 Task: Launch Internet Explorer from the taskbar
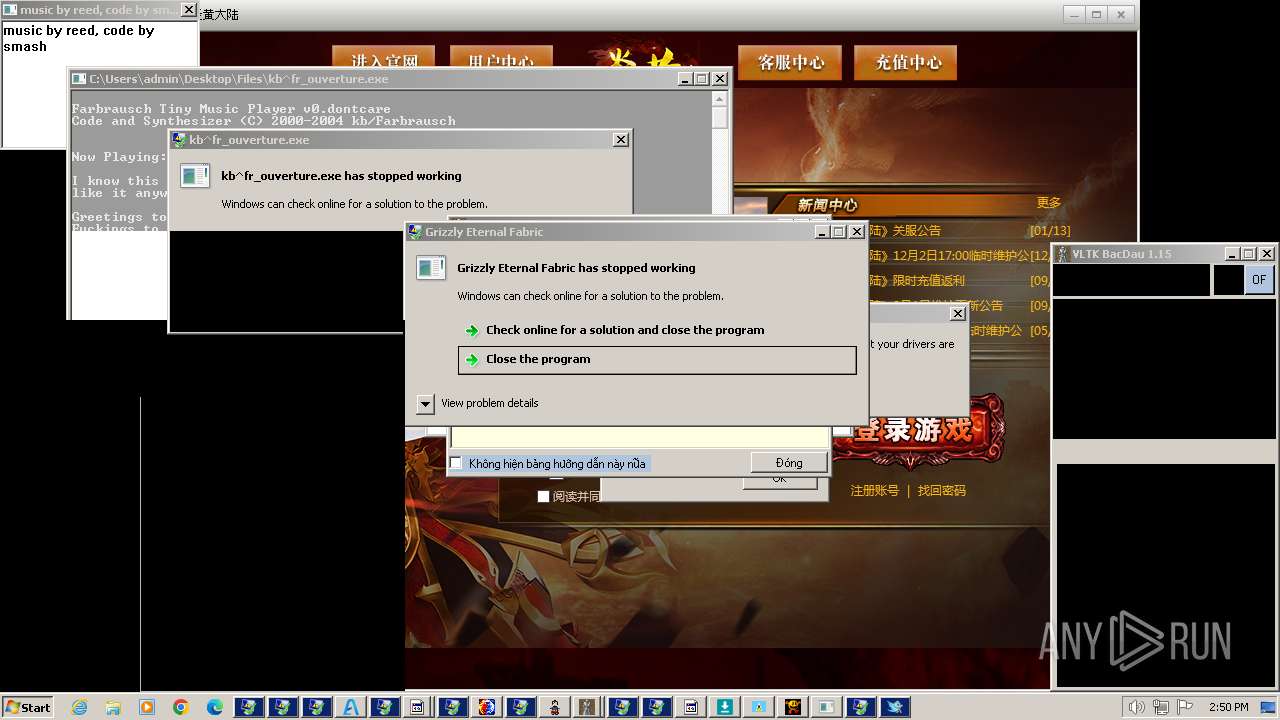point(79,707)
